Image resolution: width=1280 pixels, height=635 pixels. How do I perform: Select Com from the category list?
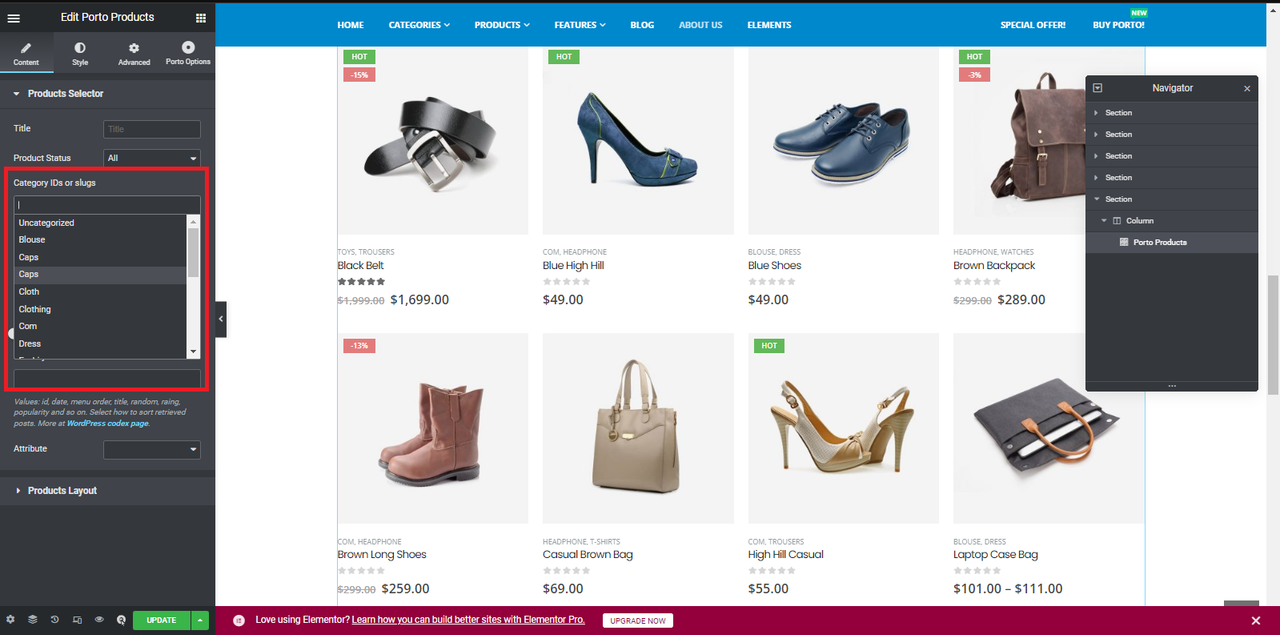tap(100, 326)
